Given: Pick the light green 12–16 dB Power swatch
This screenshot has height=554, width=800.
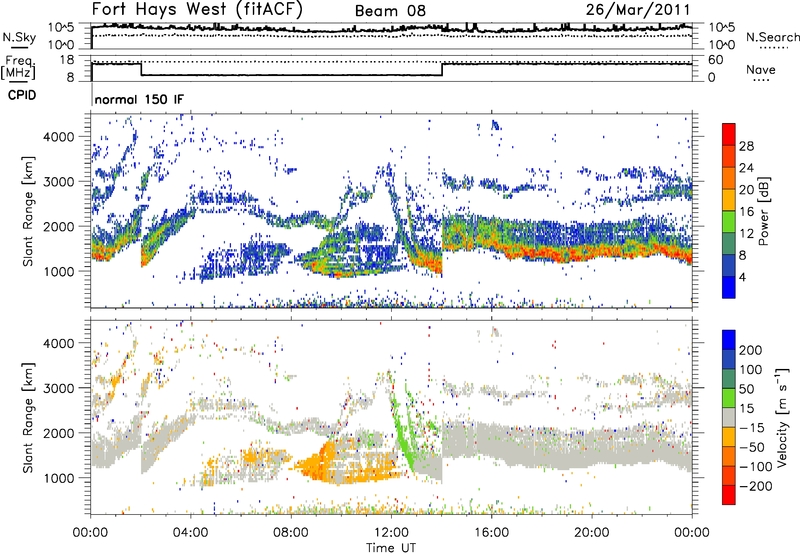Looking at the screenshot, I should tap(729, 221).
